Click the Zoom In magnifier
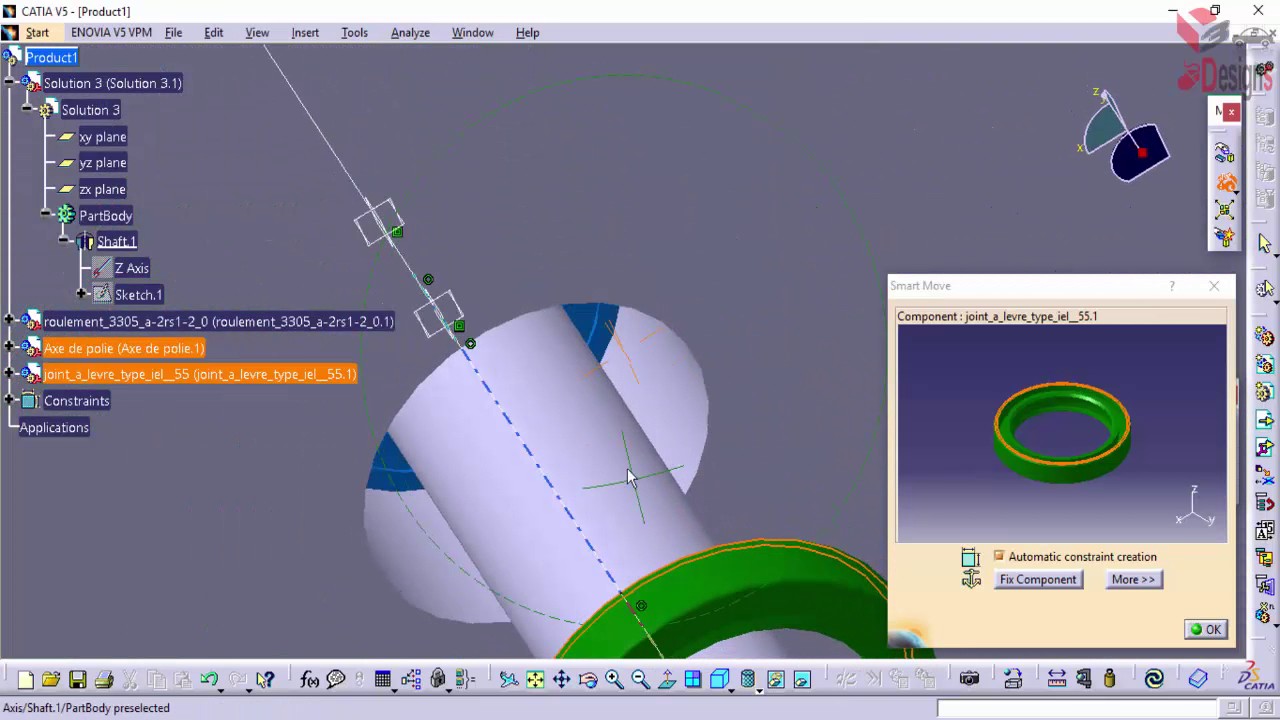Image resolution: width=1280 pixels, height=720 pixels. [x=614, y=680]
